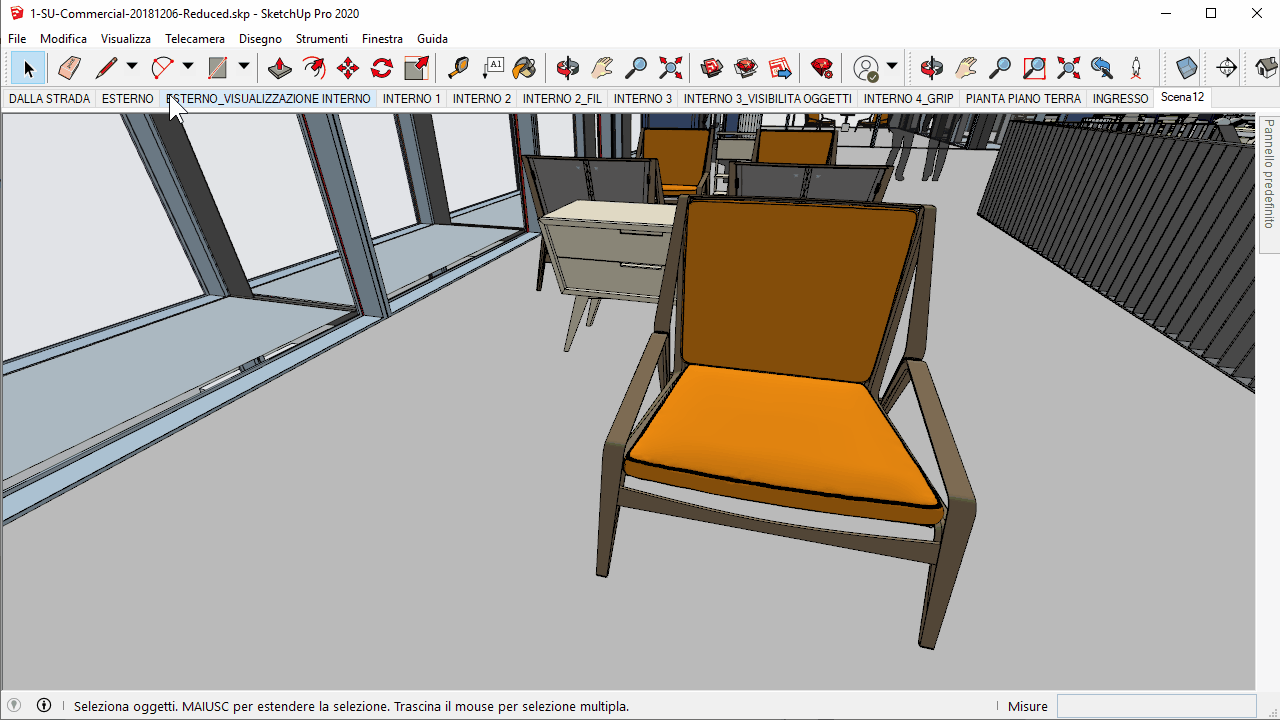The height and width of the screenshot is (720, 1280).
Task: Open the Disegno menu
Action: (260, 39)
